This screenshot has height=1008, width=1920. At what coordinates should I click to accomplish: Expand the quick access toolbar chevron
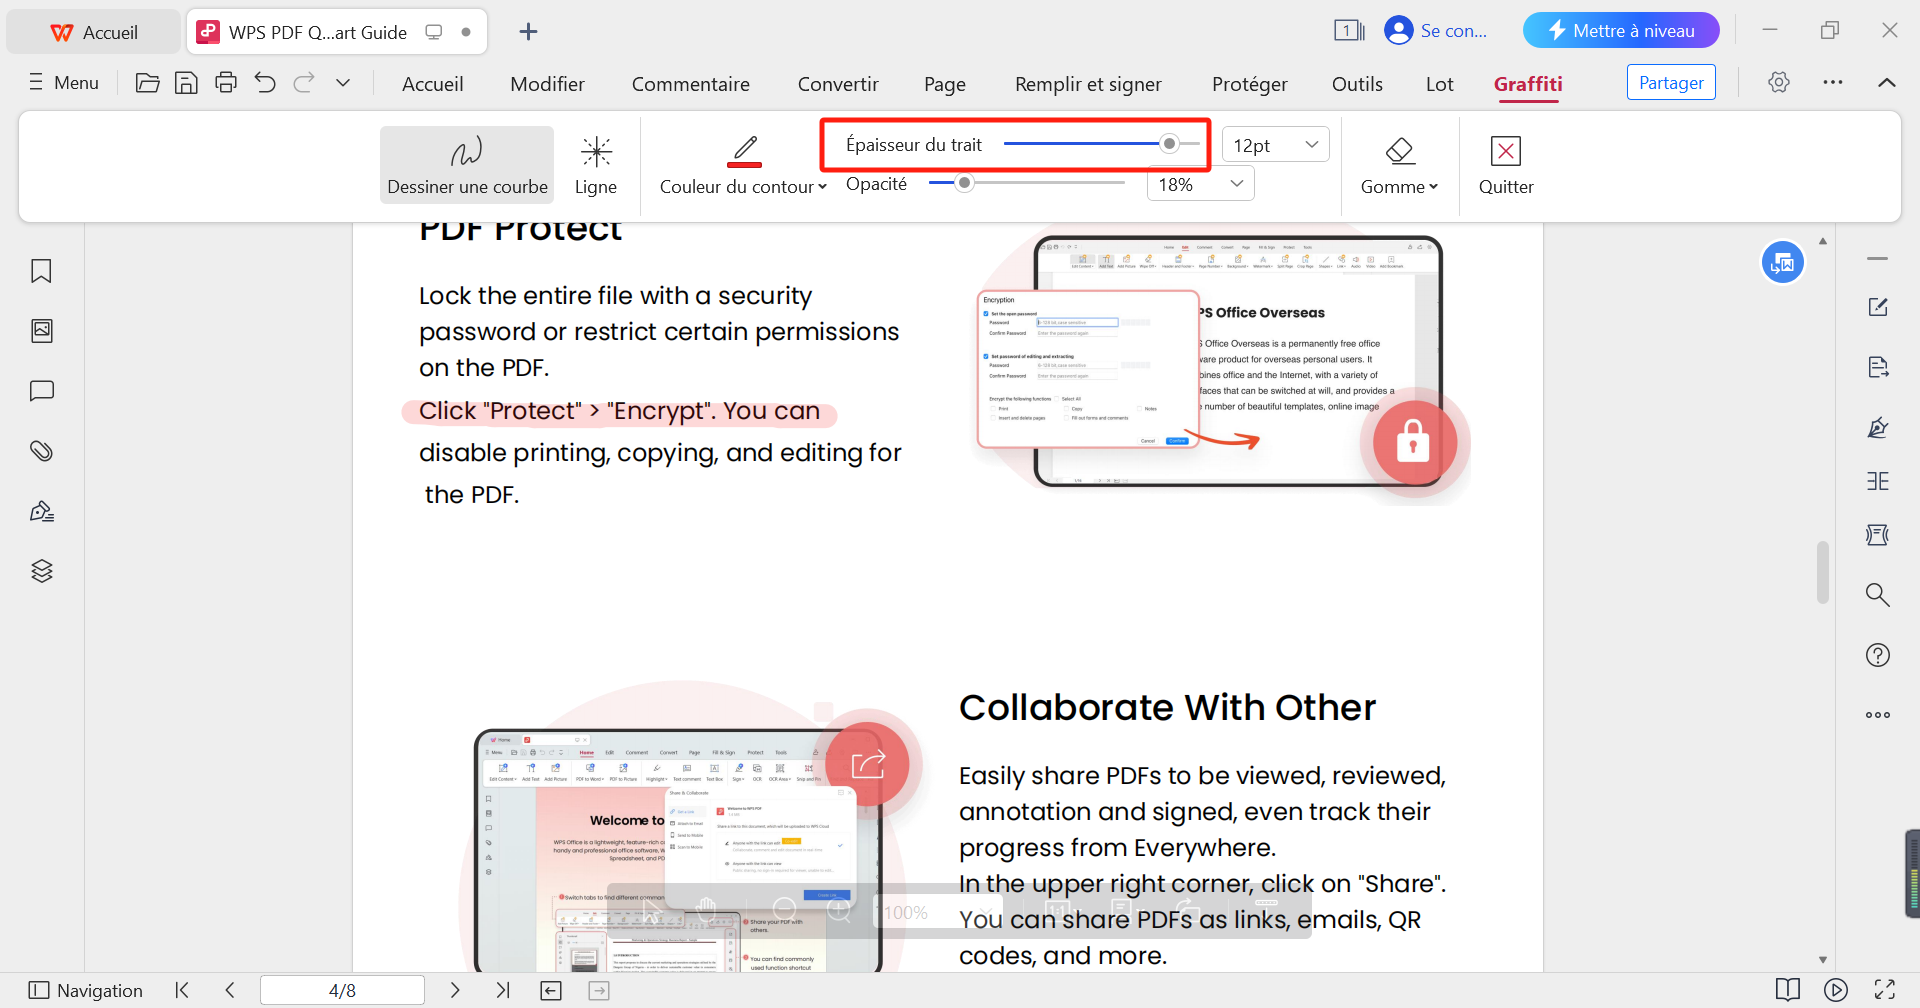click(x=343, y=83)
